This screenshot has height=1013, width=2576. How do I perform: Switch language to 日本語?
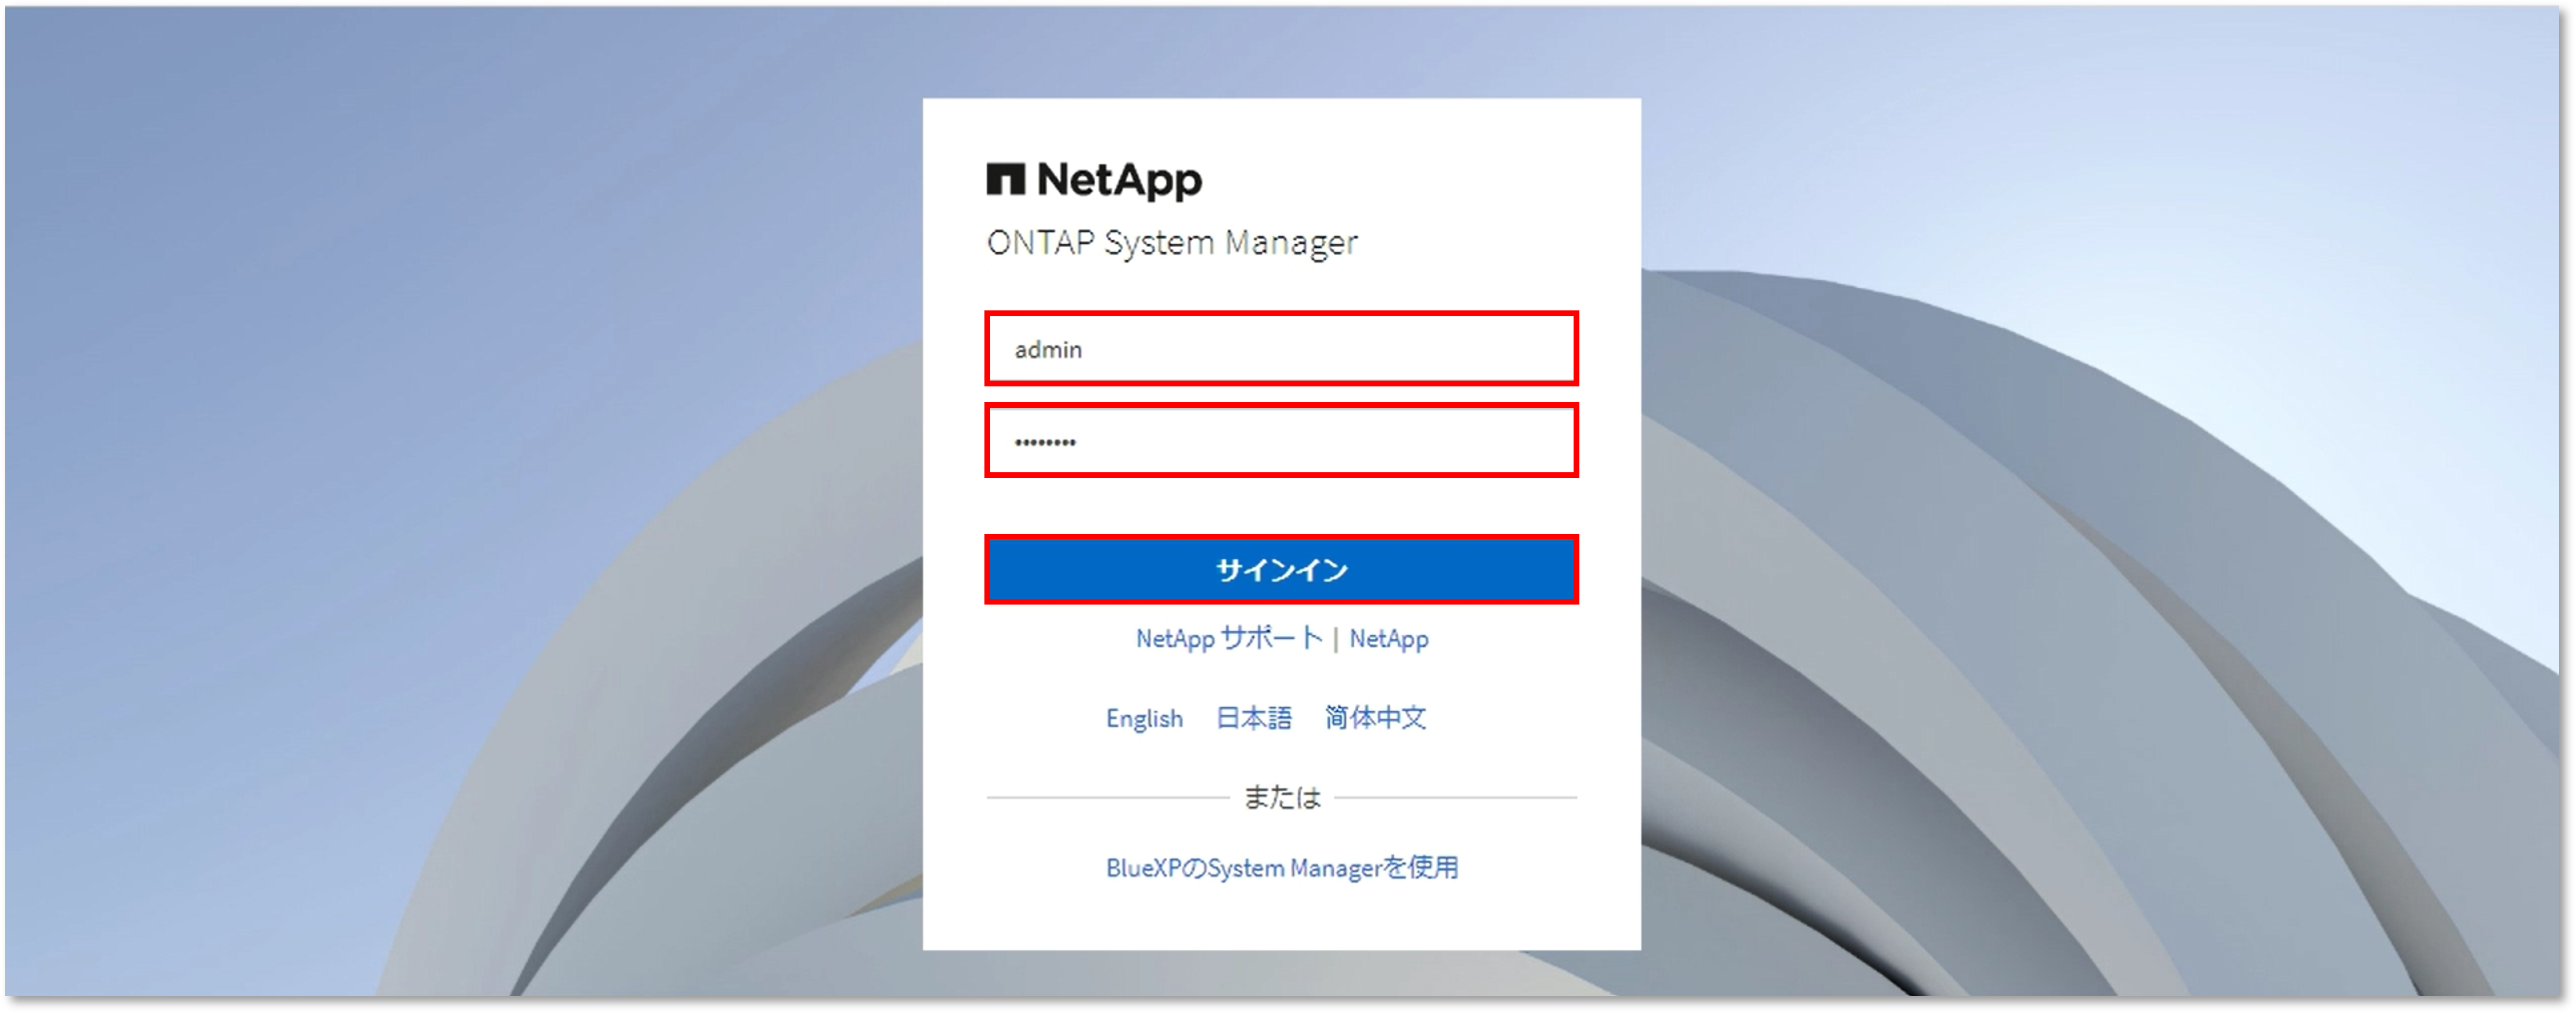coord(1253,718)
